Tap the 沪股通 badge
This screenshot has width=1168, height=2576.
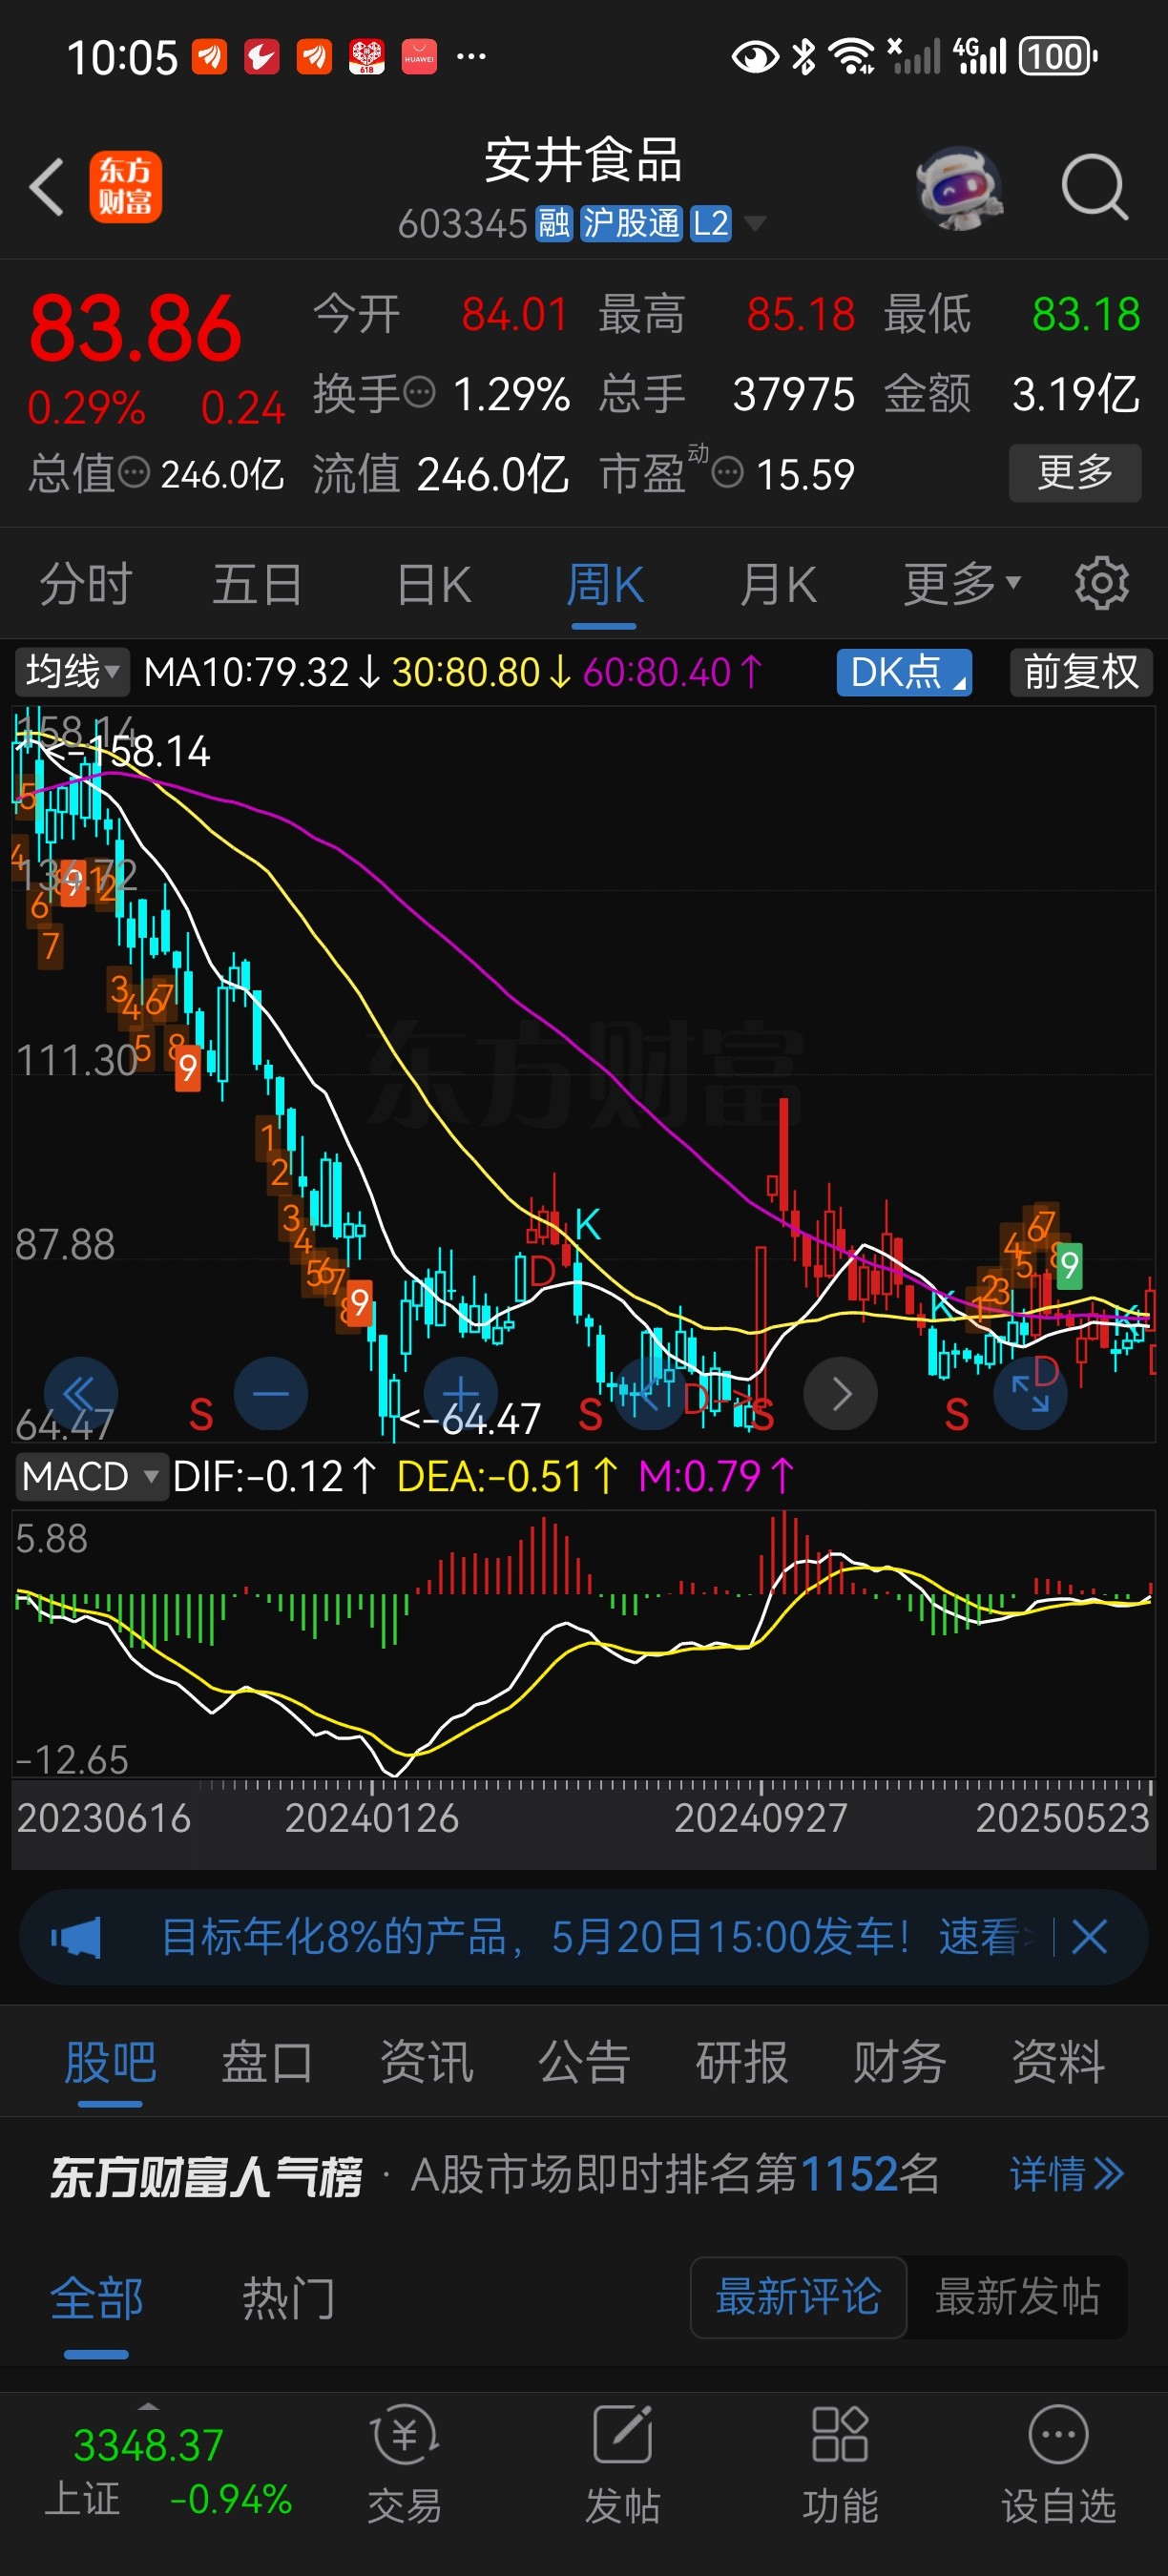tap(631, 223)
